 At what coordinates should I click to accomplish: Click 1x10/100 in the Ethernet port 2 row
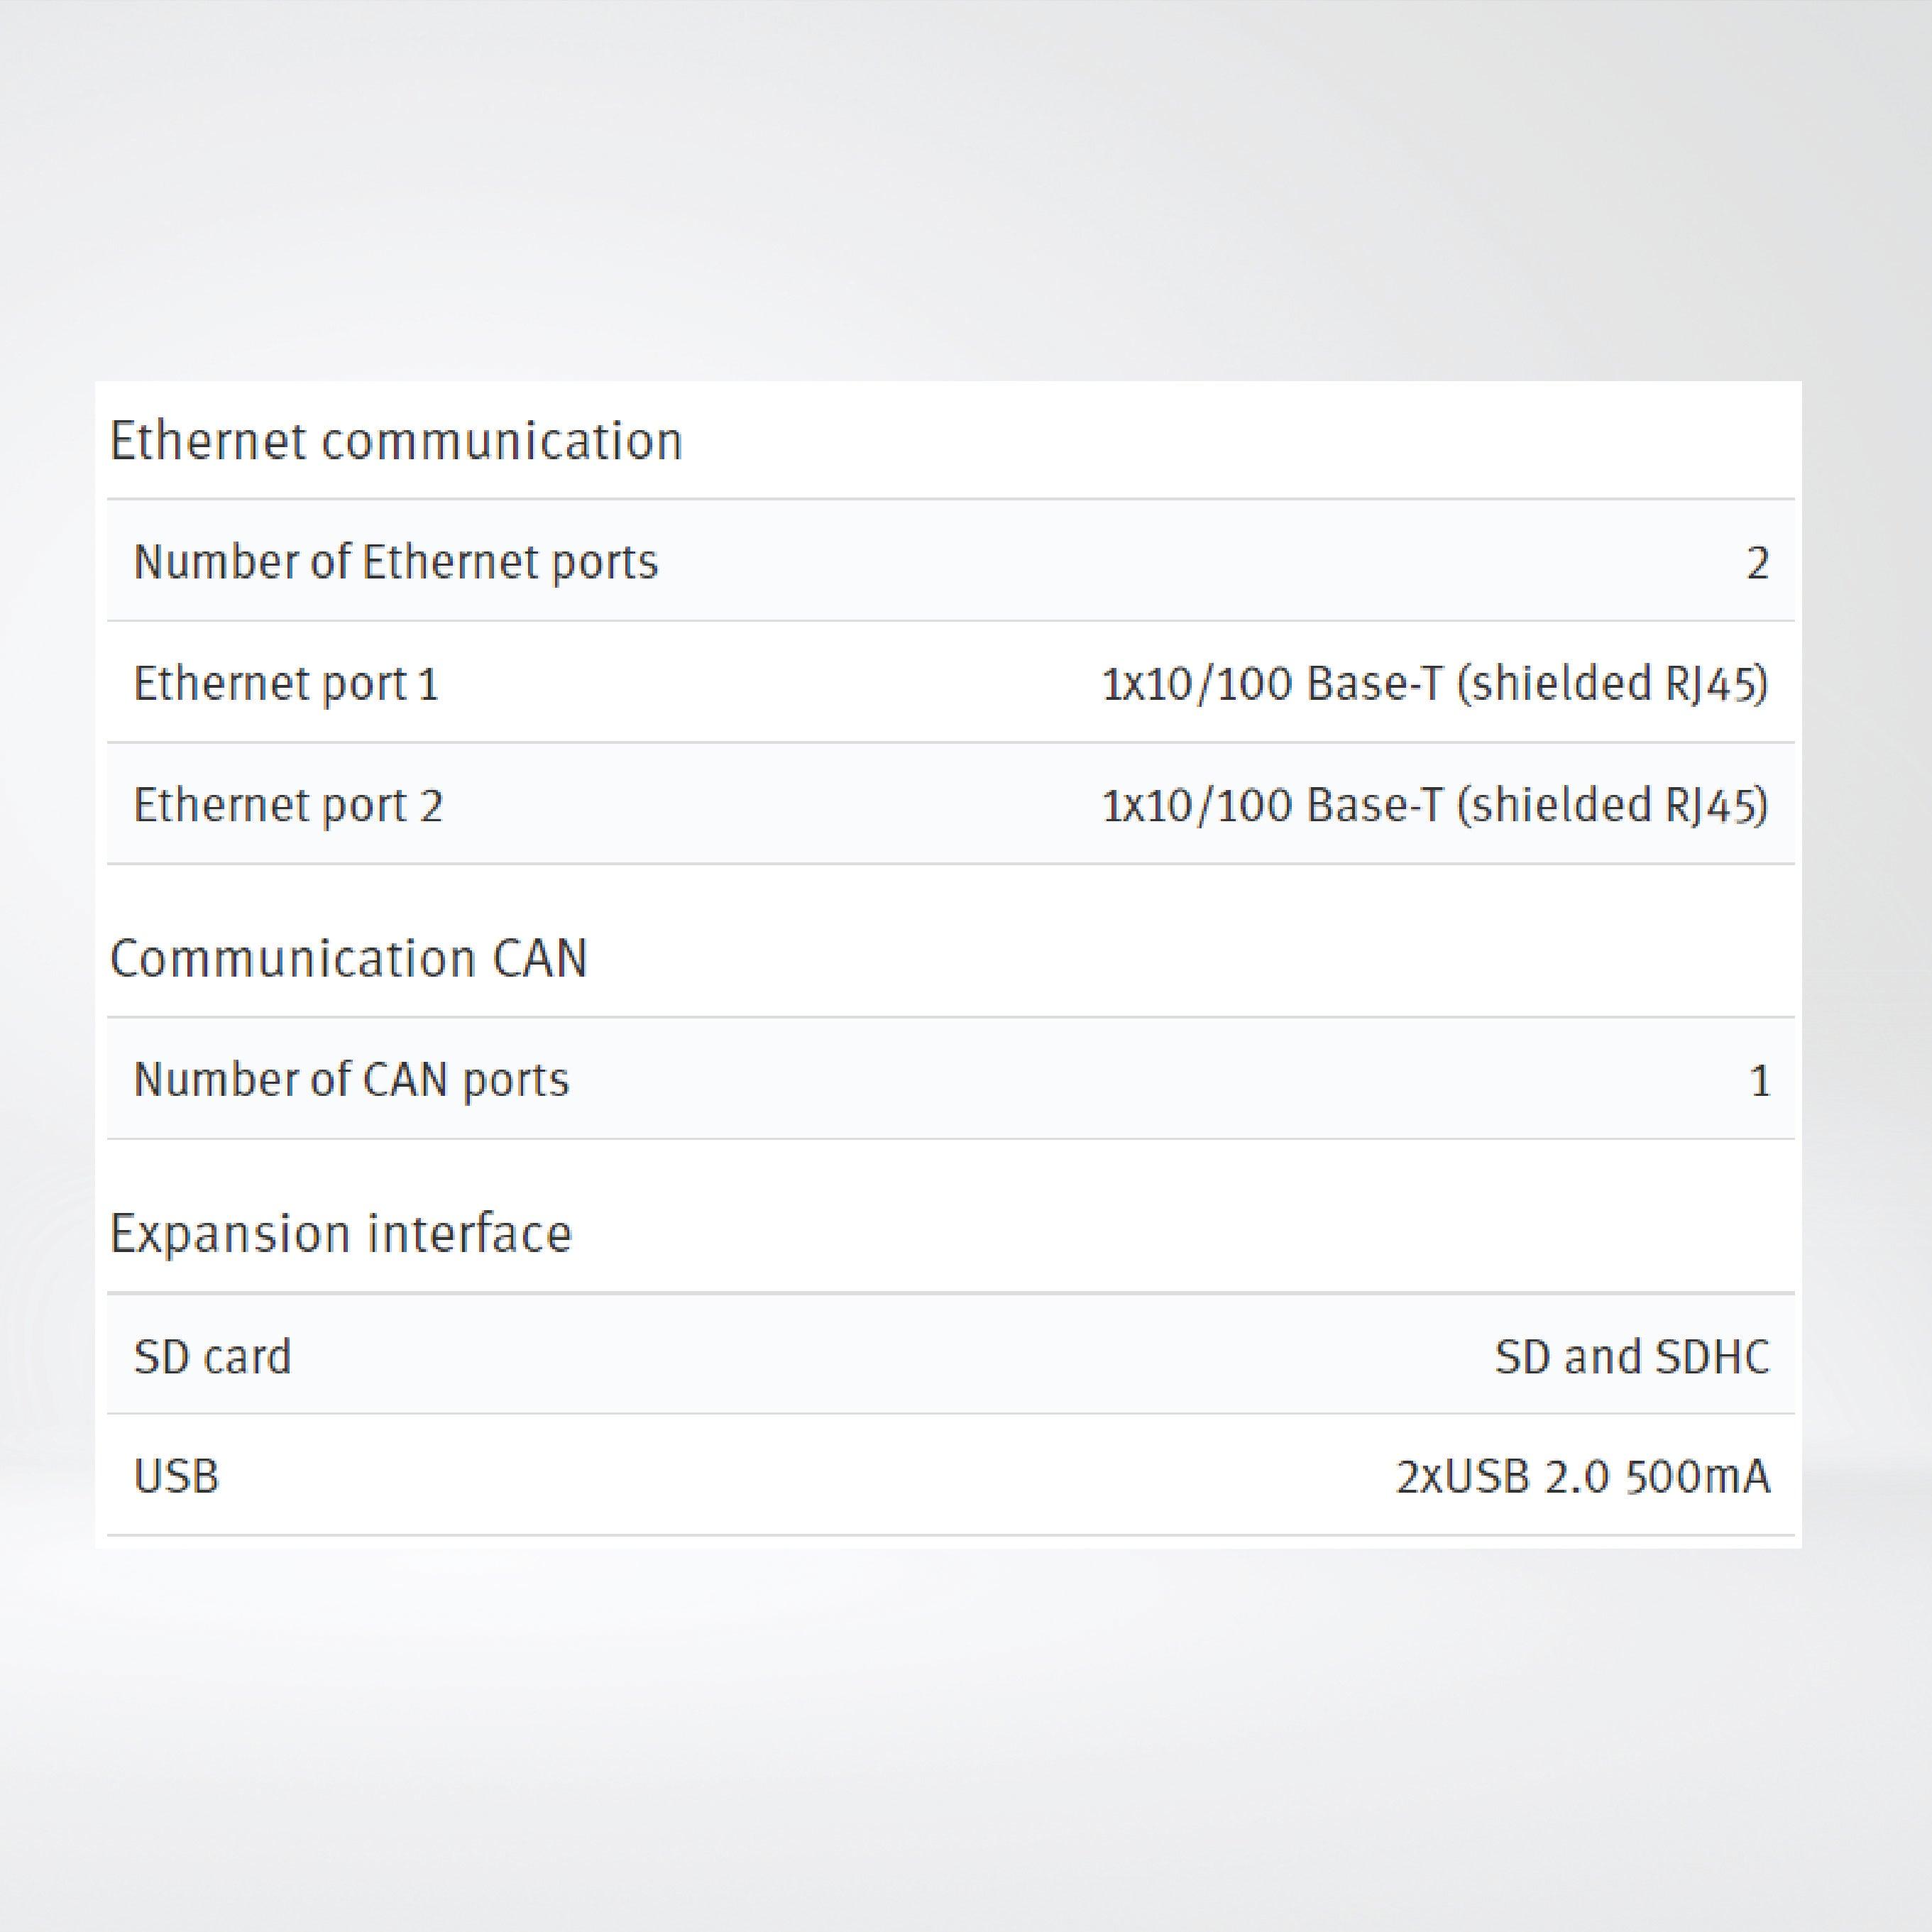[1197, 805]
